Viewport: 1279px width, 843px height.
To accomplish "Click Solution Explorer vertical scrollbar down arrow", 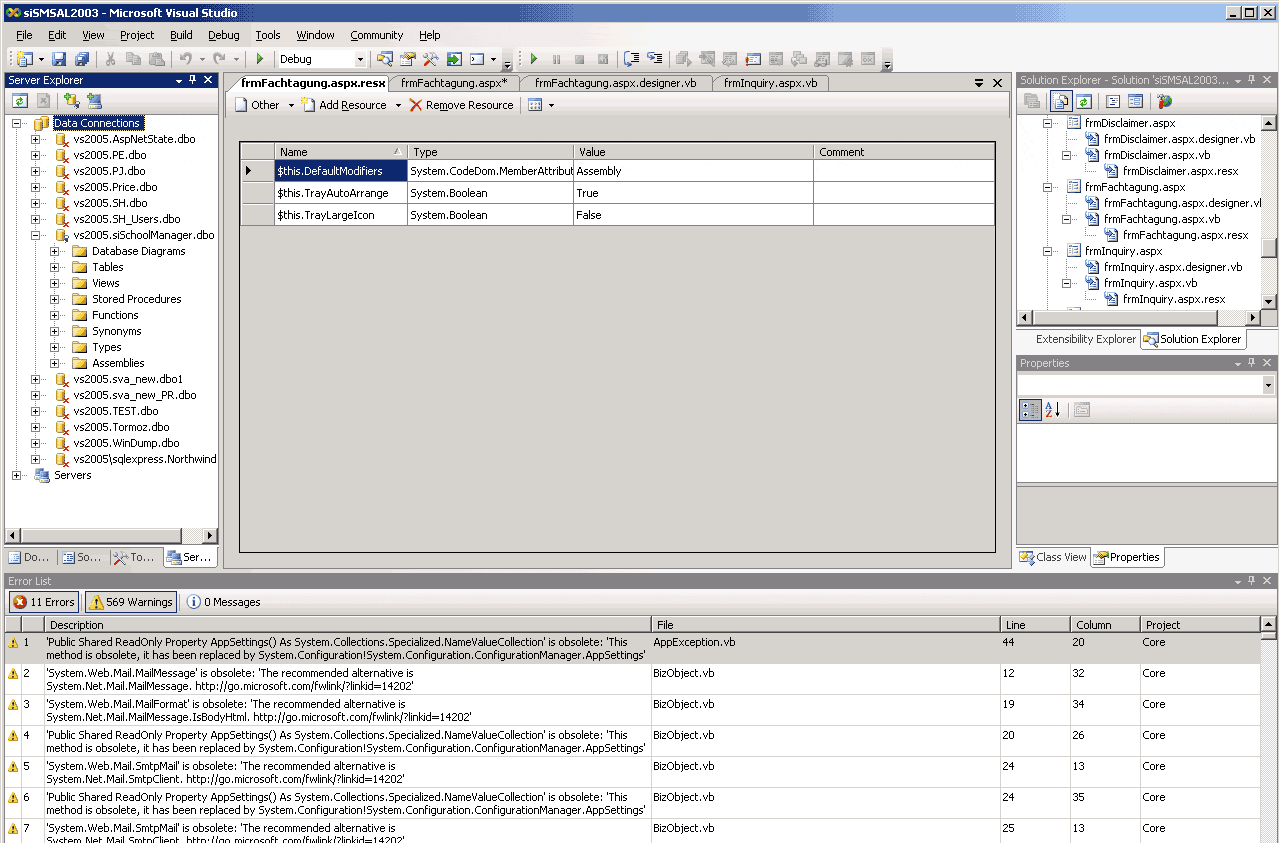I will click(1268, 301).
